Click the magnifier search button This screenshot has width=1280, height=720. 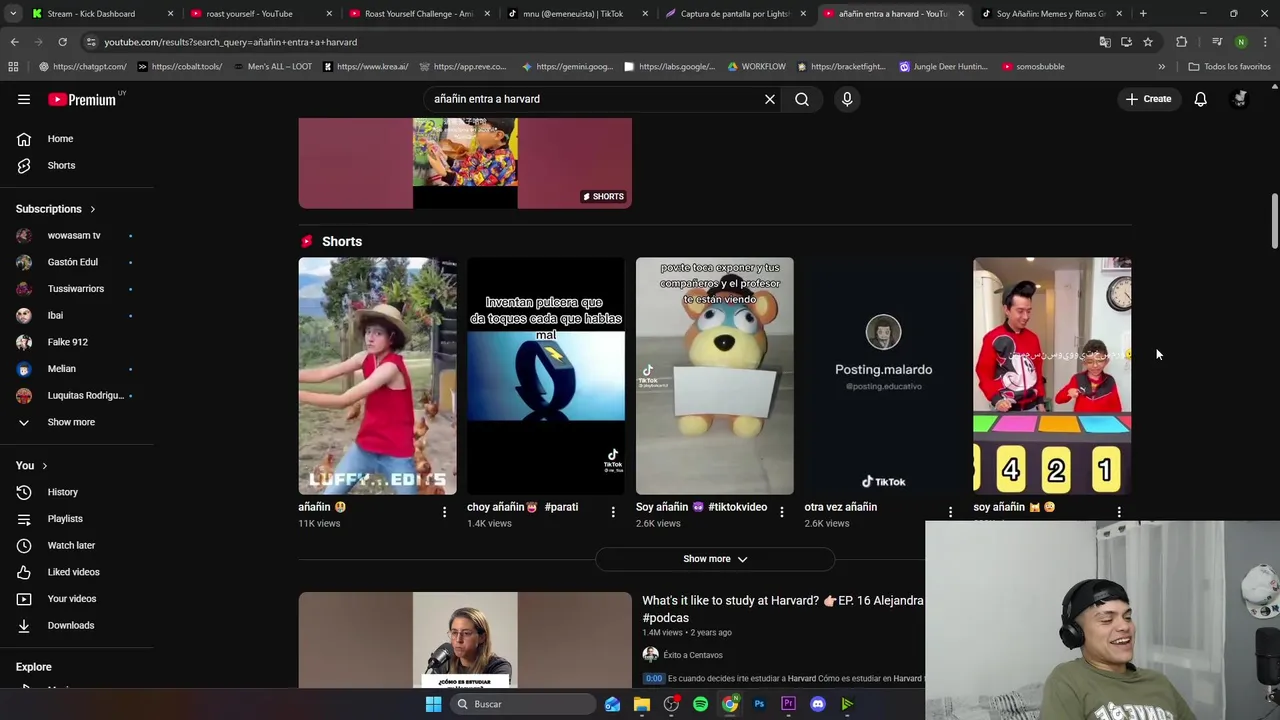tap(802, 99)
